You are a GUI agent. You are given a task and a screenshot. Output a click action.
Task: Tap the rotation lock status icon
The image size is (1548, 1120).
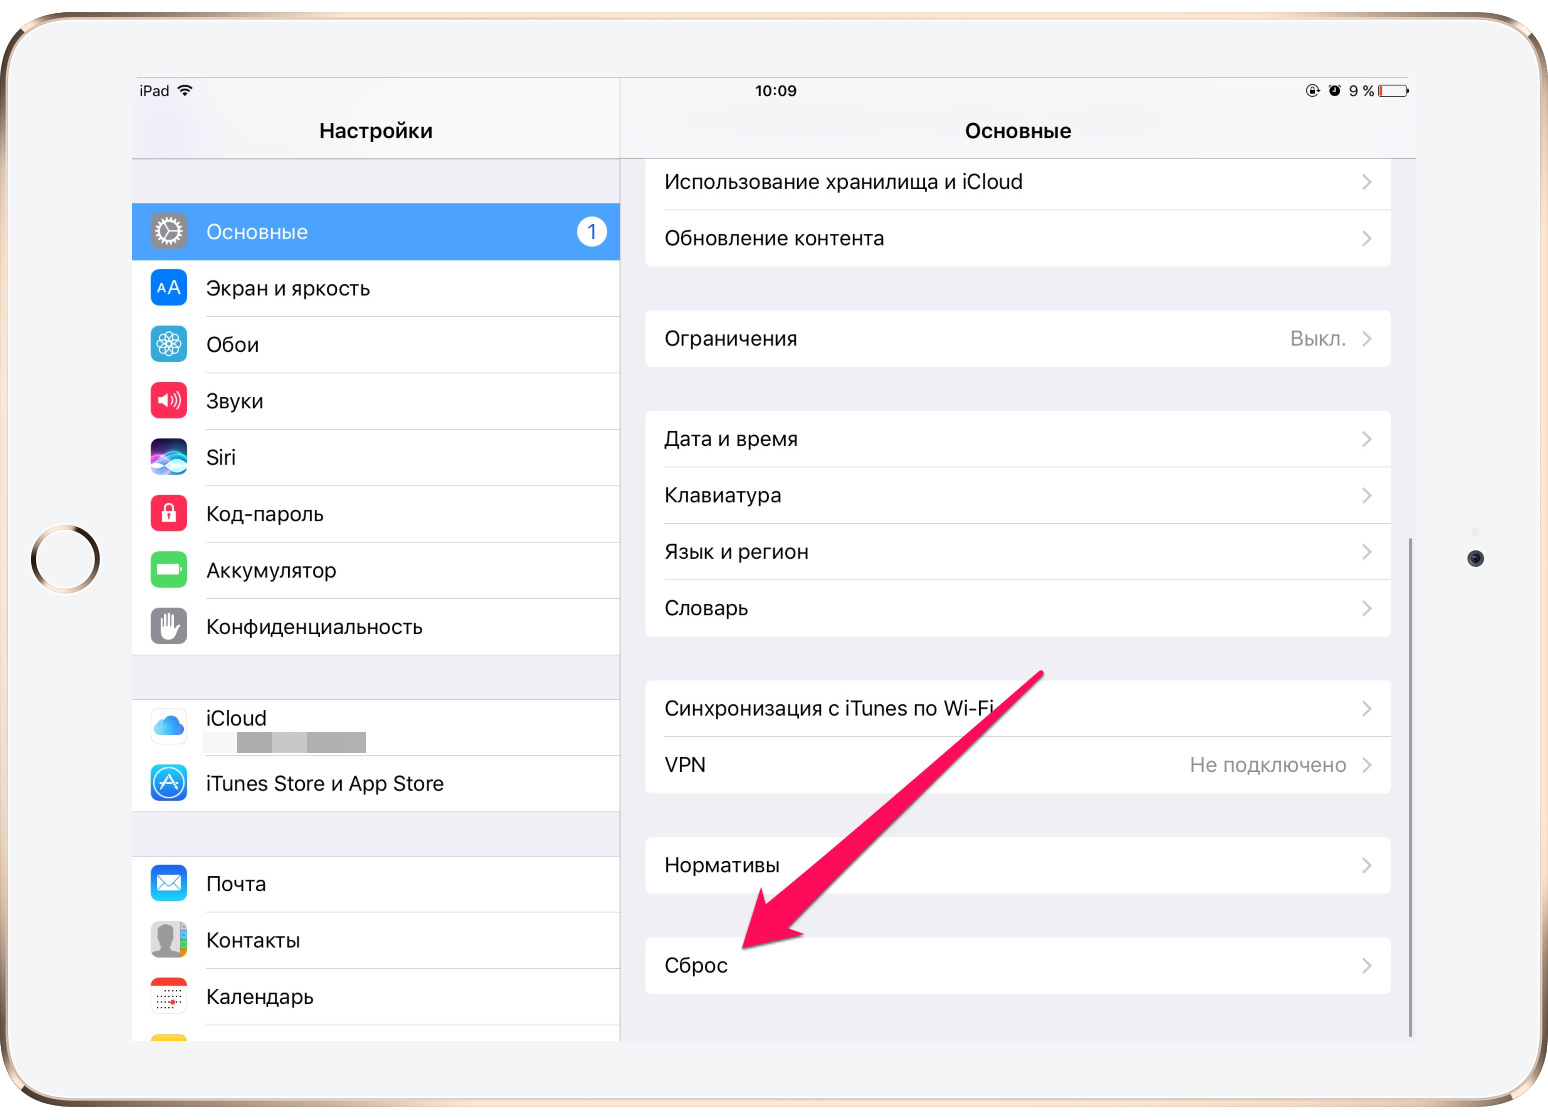pos(1313,91)
